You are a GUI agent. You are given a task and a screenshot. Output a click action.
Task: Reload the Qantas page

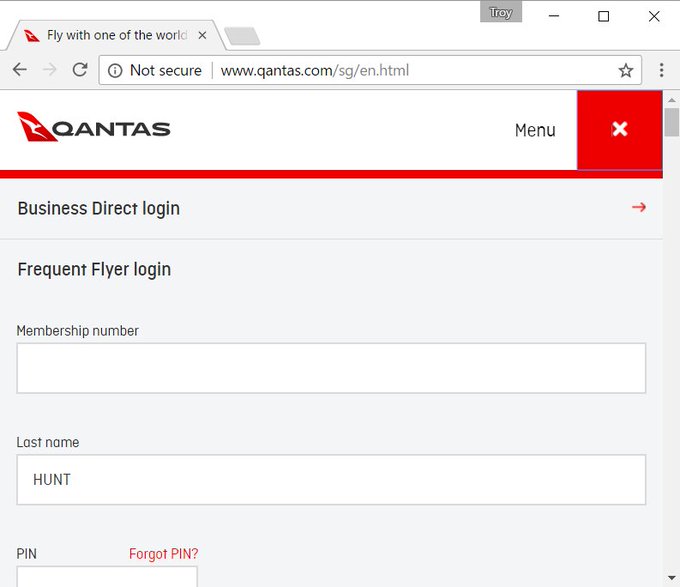coord(80,69)
